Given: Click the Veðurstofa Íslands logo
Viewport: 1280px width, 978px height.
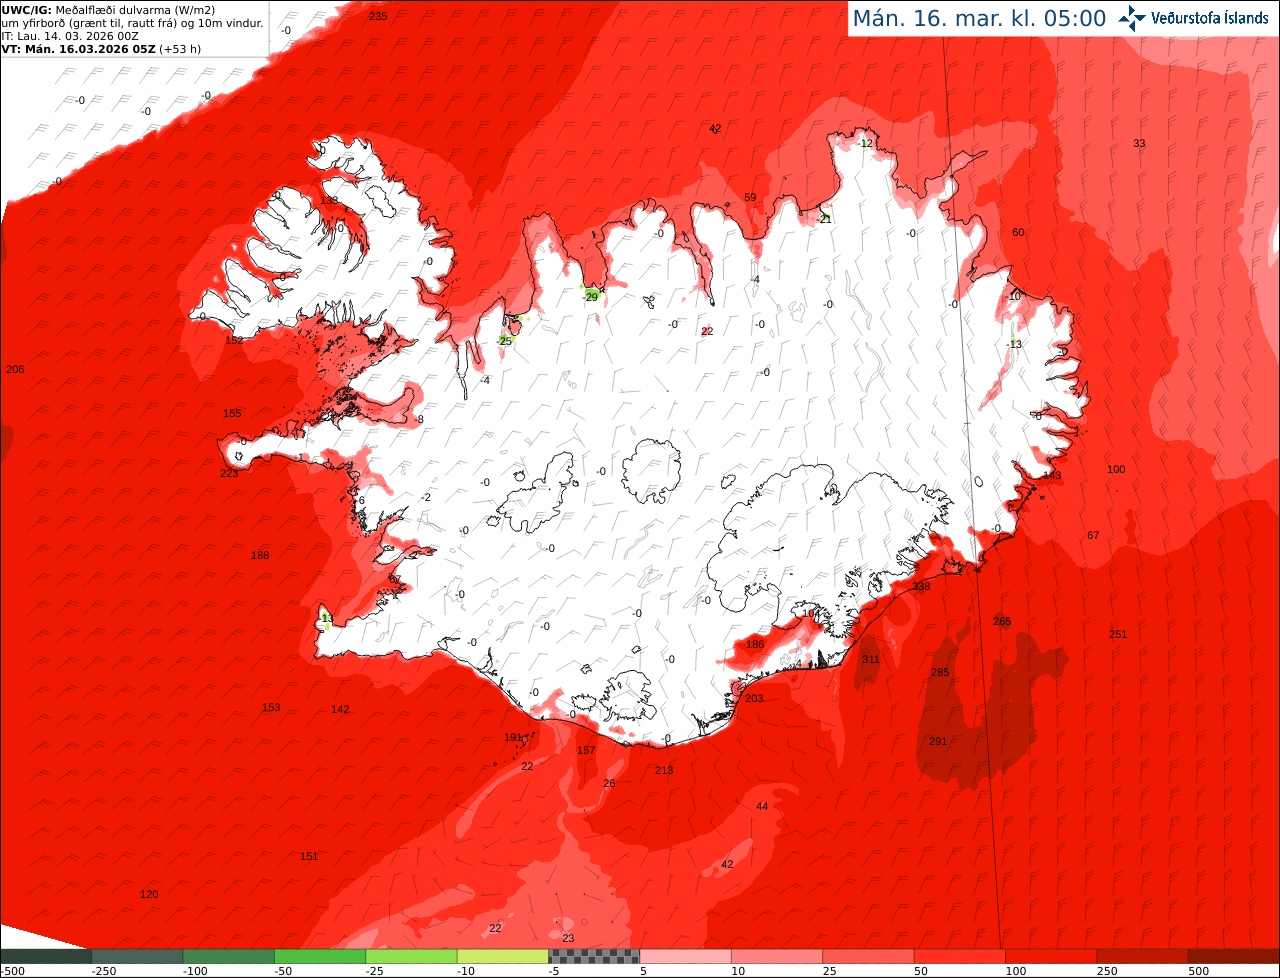Looking at the screenshot, I should pos(1193,18).
